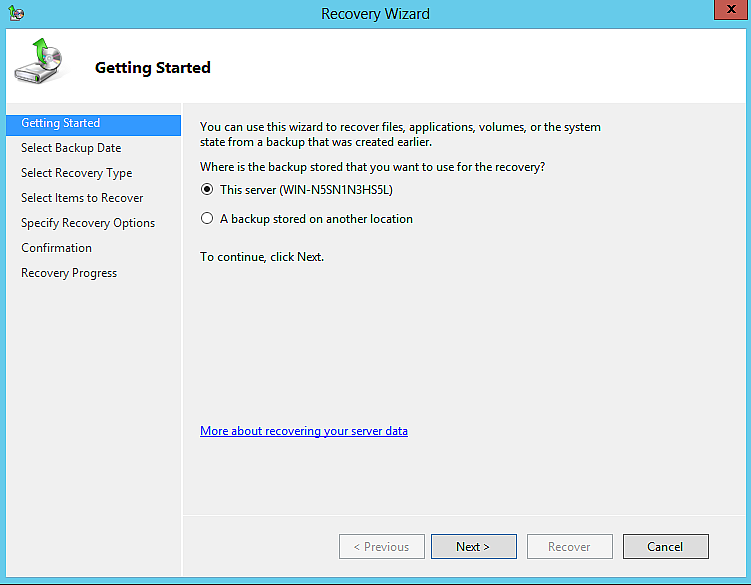The height and width of the screenshot is (585, 751).
Task: Open Specify Recovery Options step
Action: (x=88, y=223)
